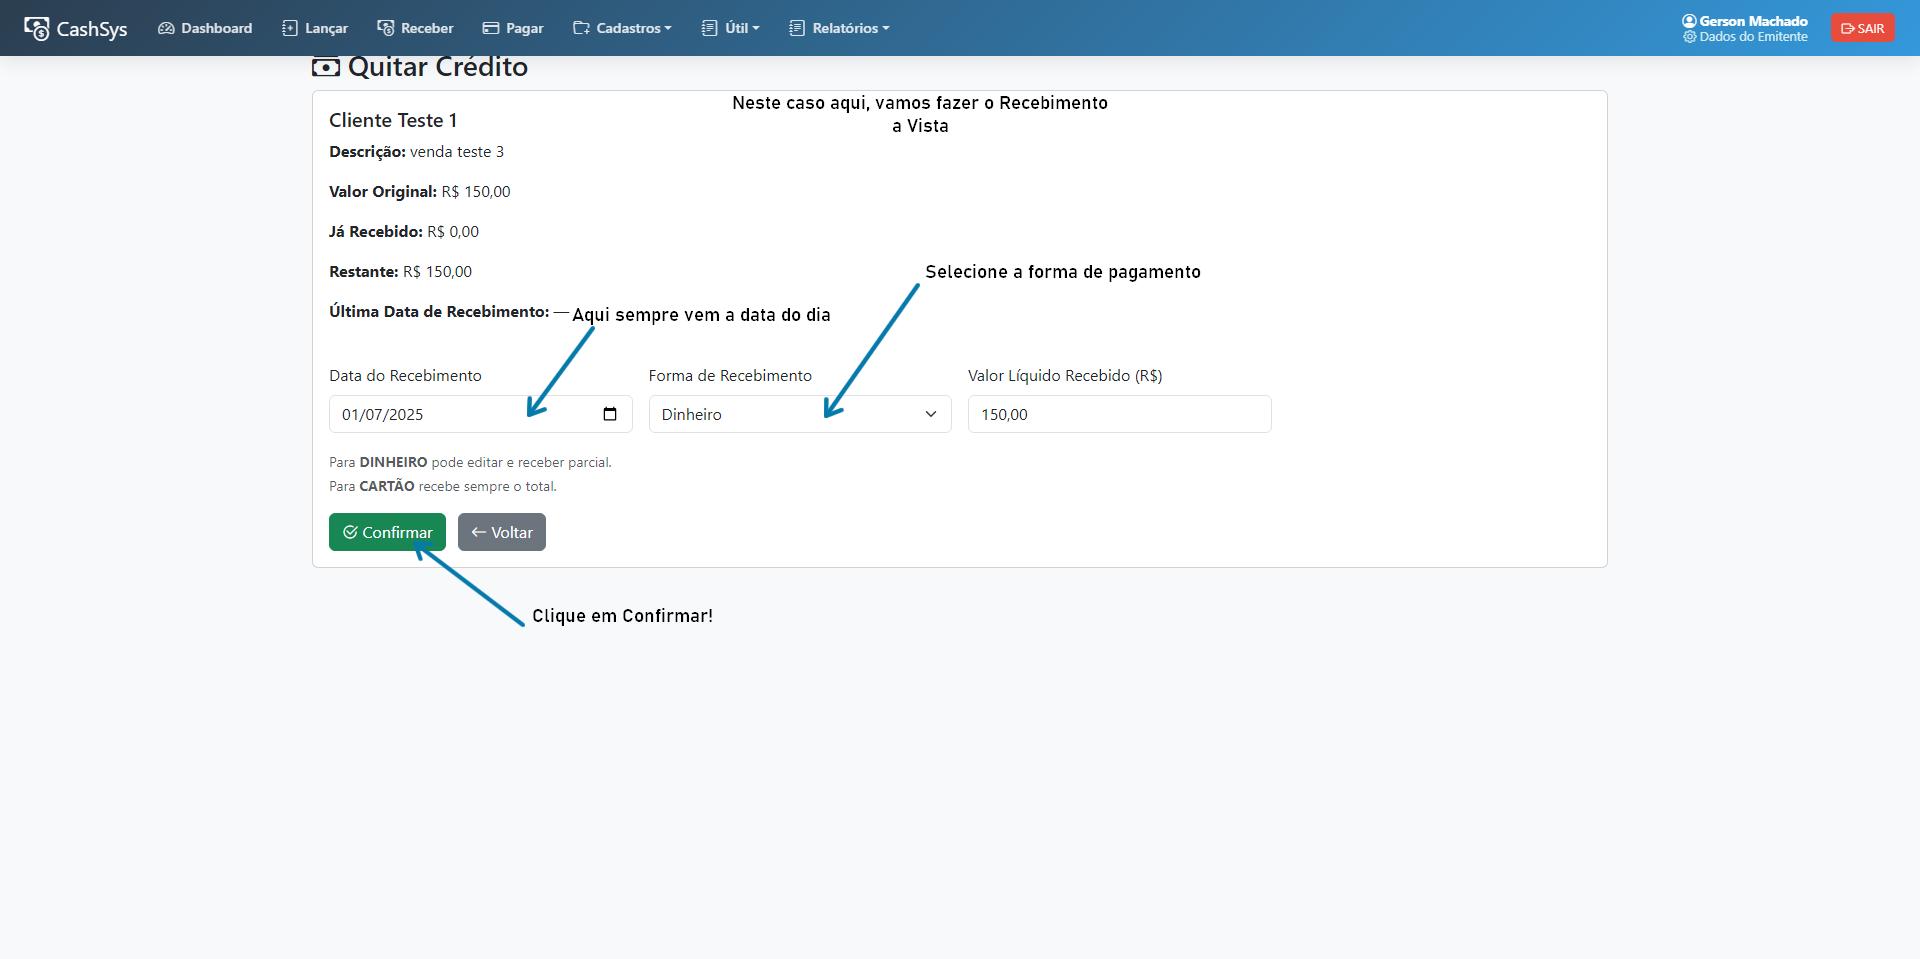Open the Dashboard from the gauge icon
Image resolution: width=1920 pixels, height=959 pixels.
click(166, 28)
